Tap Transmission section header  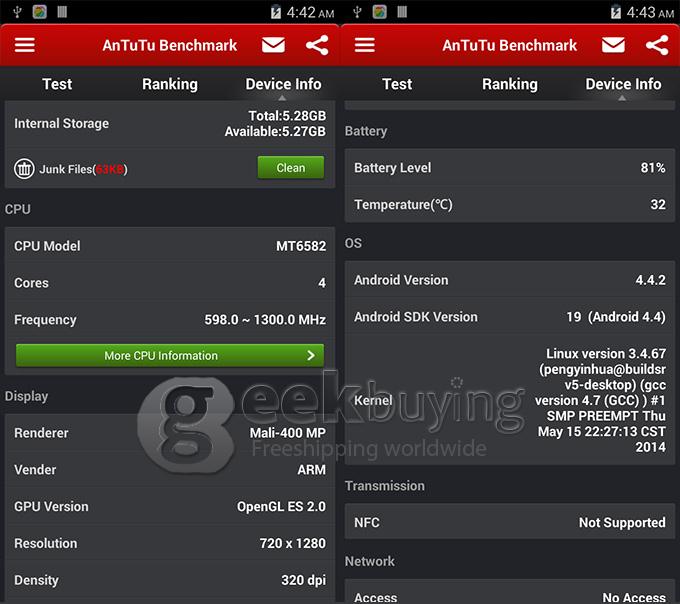click(385, 486)
